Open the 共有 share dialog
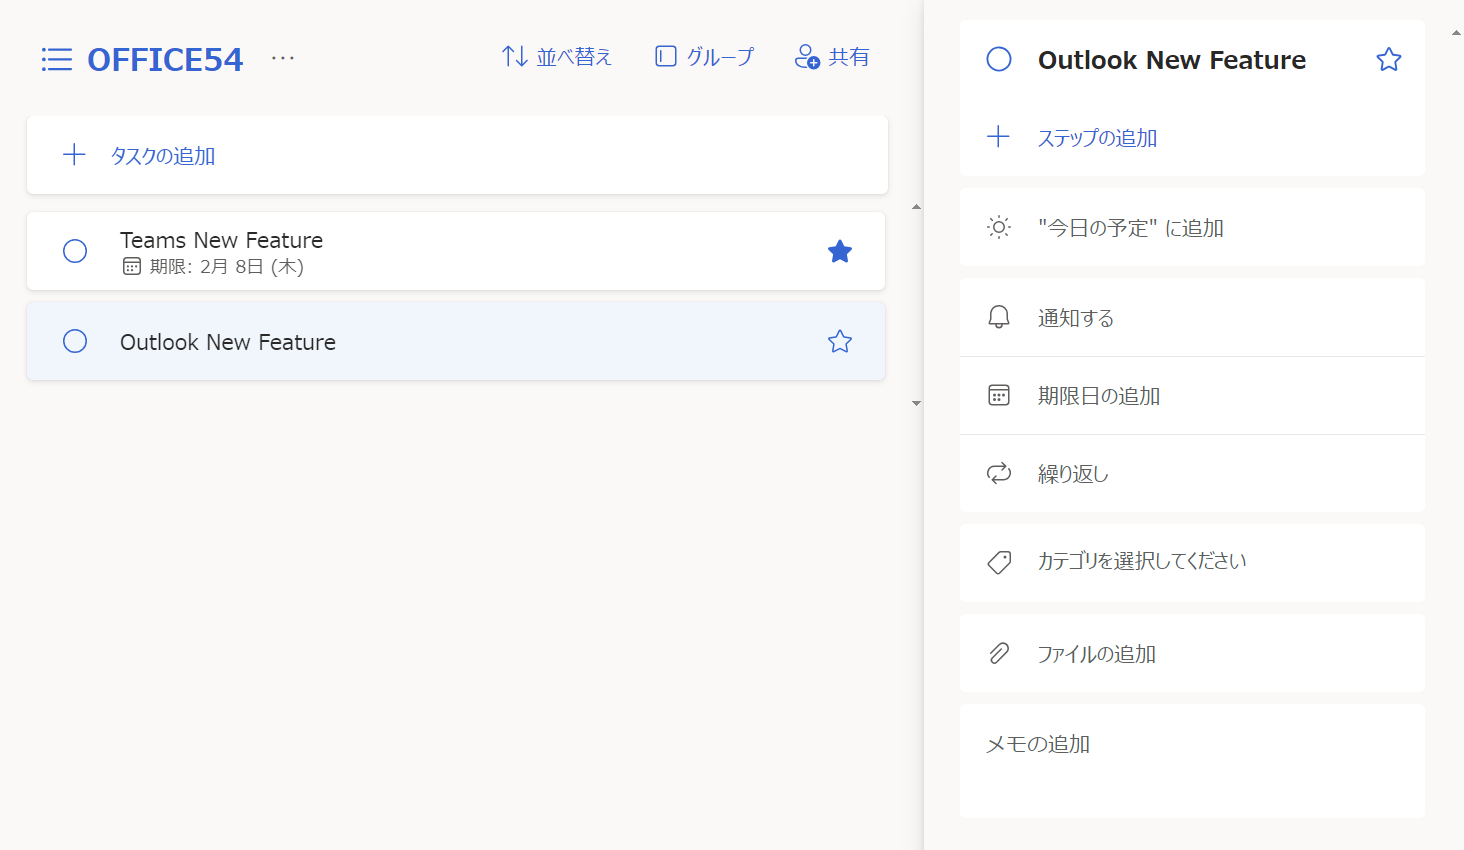This screenshot has width=1464, height=850. pyautogui.click(x=832, y=57)
